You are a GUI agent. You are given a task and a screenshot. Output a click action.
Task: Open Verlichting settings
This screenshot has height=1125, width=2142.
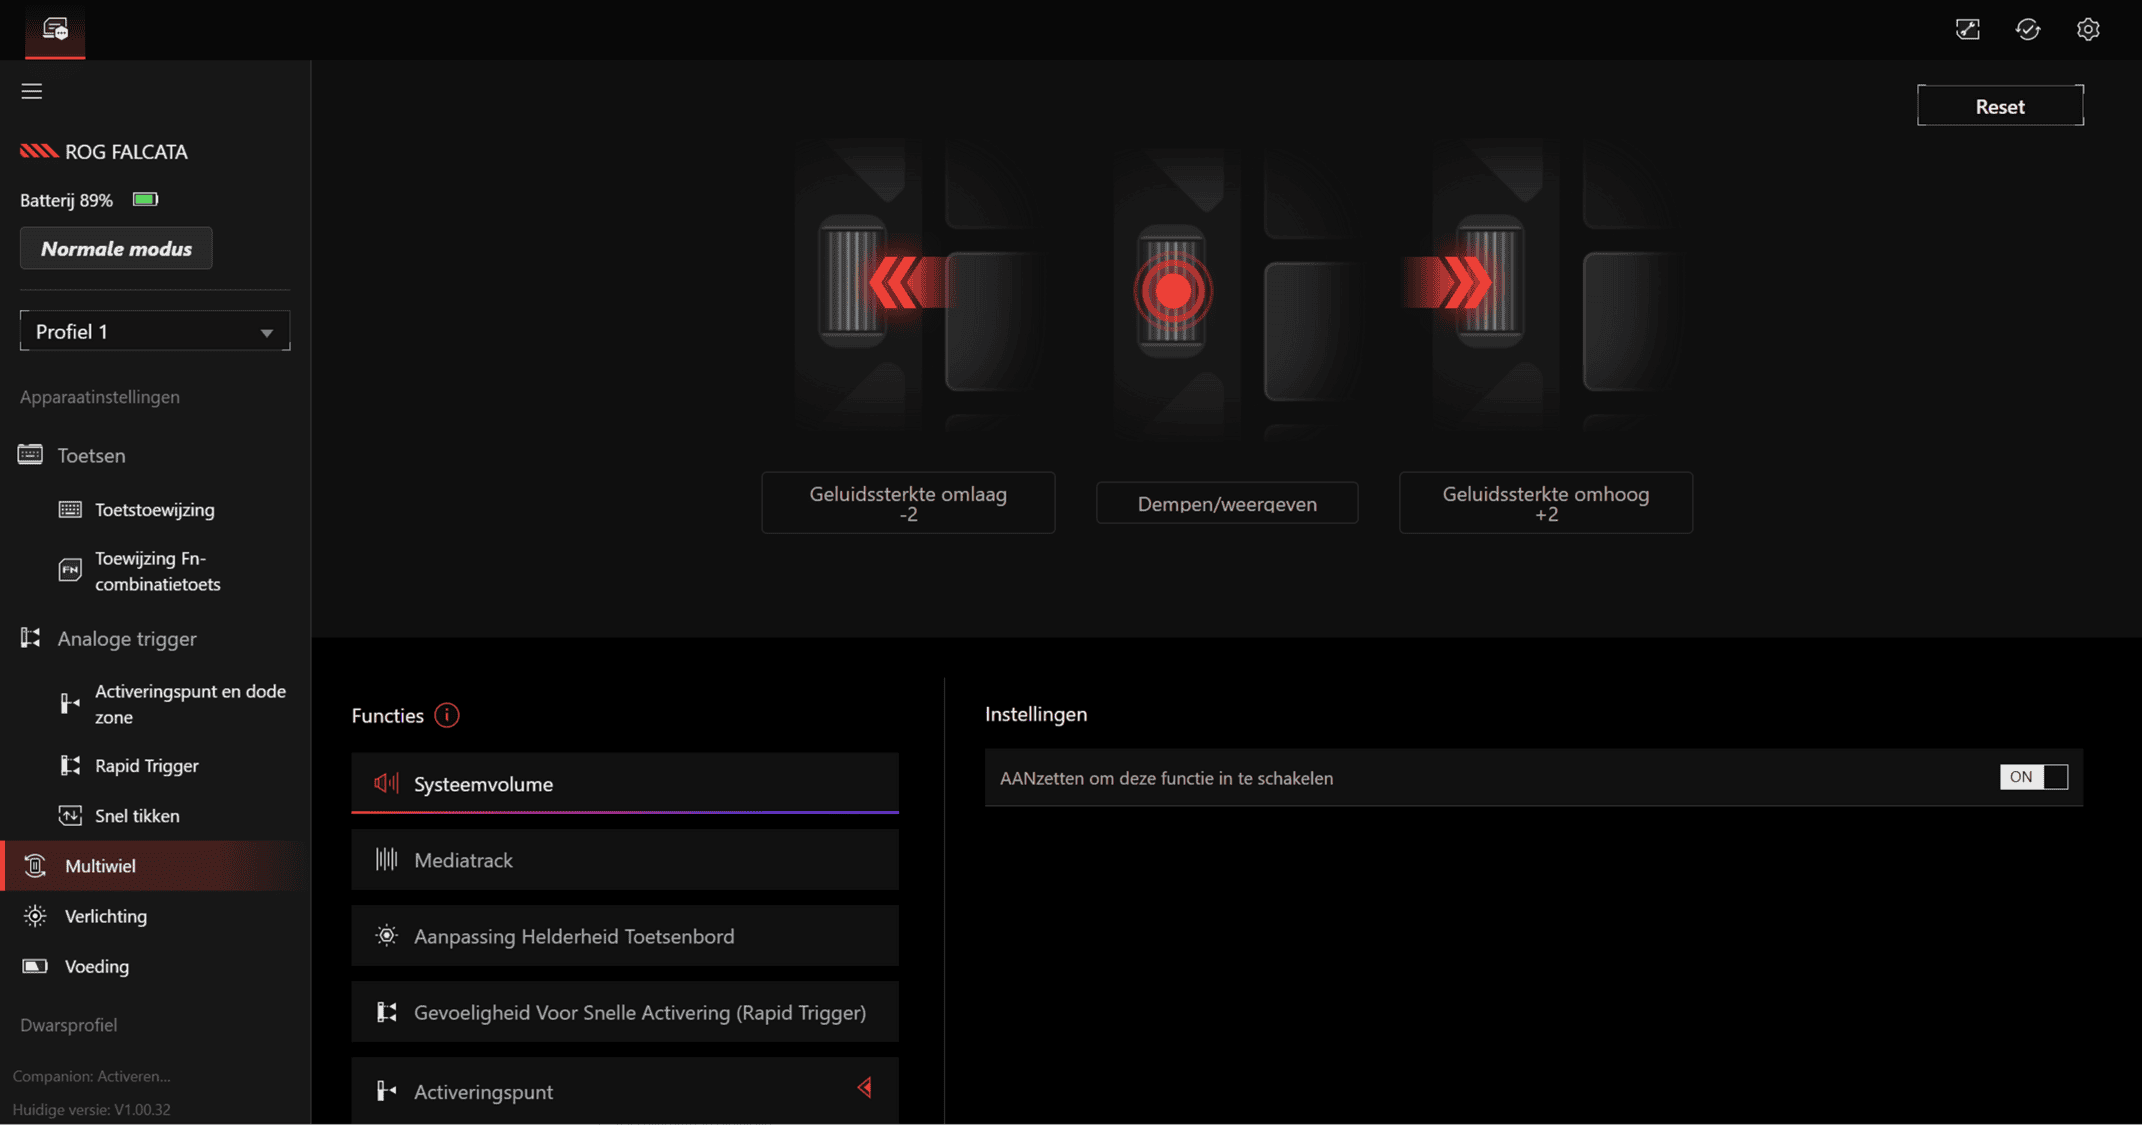[x=106, y=916]
